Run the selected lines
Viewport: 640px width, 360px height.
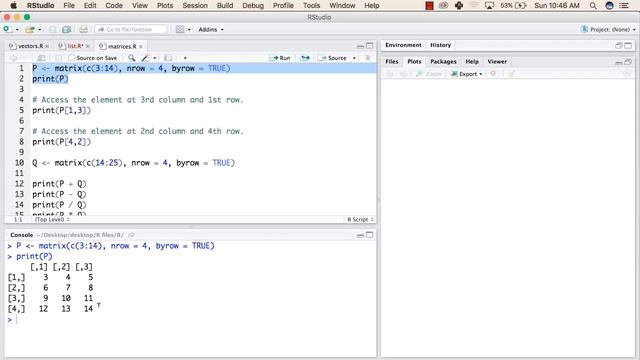click(280, 58)
